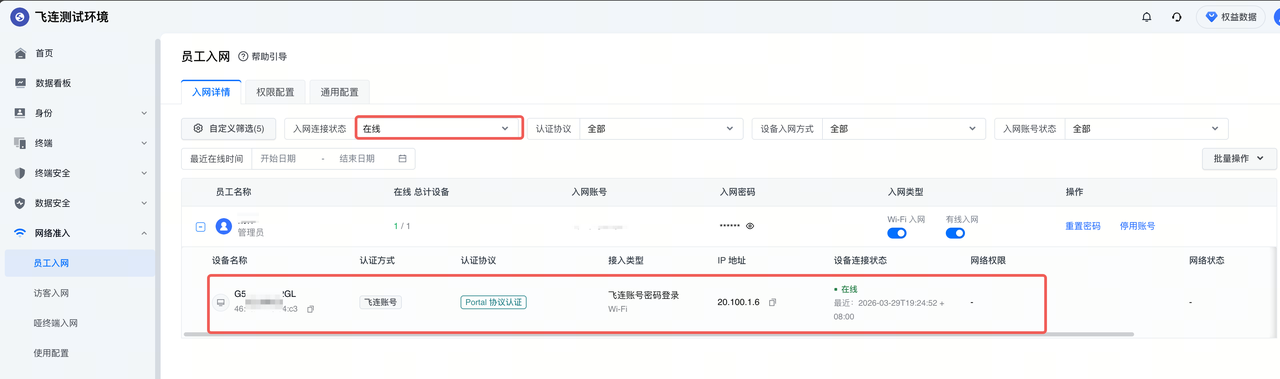Switch to the 权限配置 tab
Image resolution: width=1280 pixels, height=379 pixels.
(275, 92)
